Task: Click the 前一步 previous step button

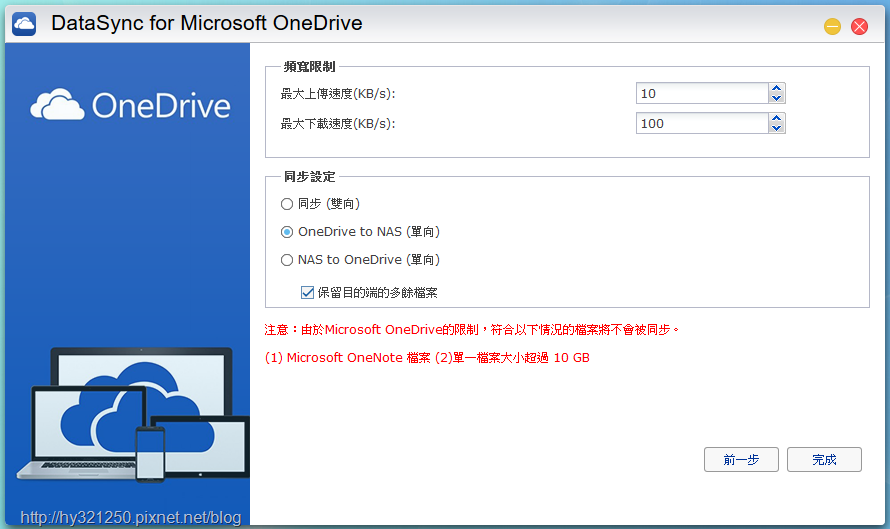Action: point(741,459)
